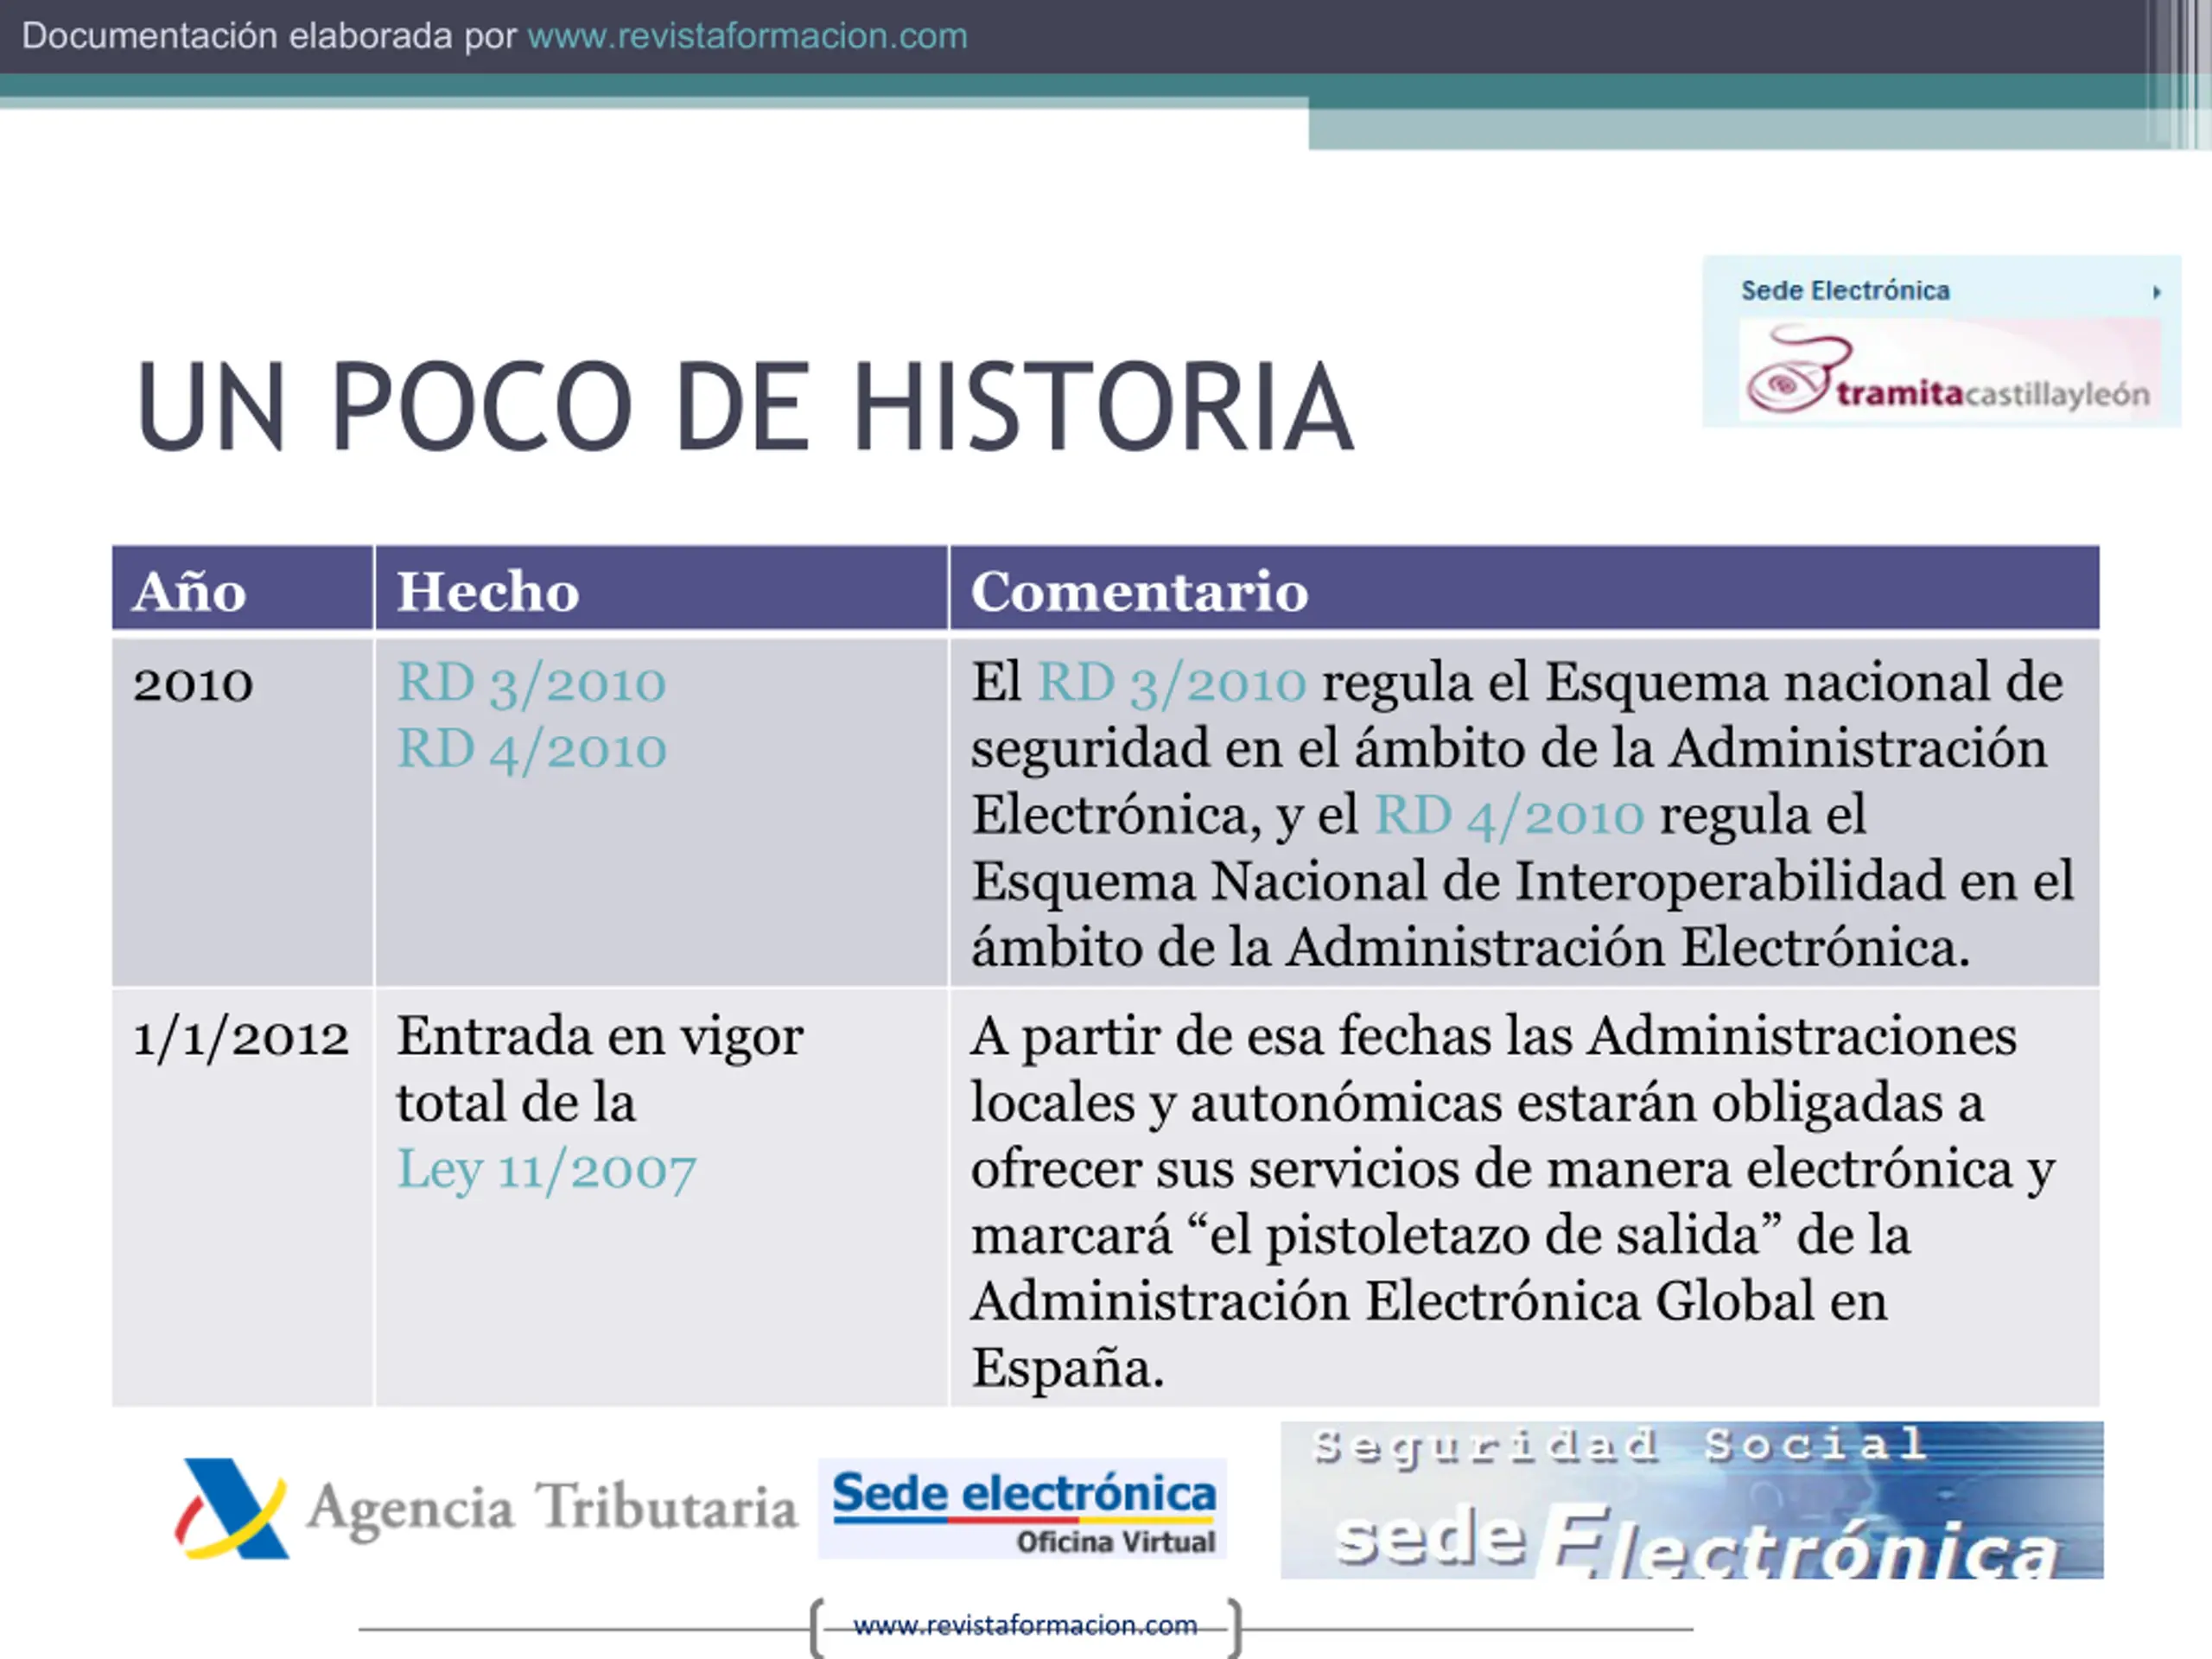Image resolution: width=2212 pixels, height=1659 pixels.
Task: Open the www.revistaformacion.com link in footer
Action: (x=1025, y=1625)
